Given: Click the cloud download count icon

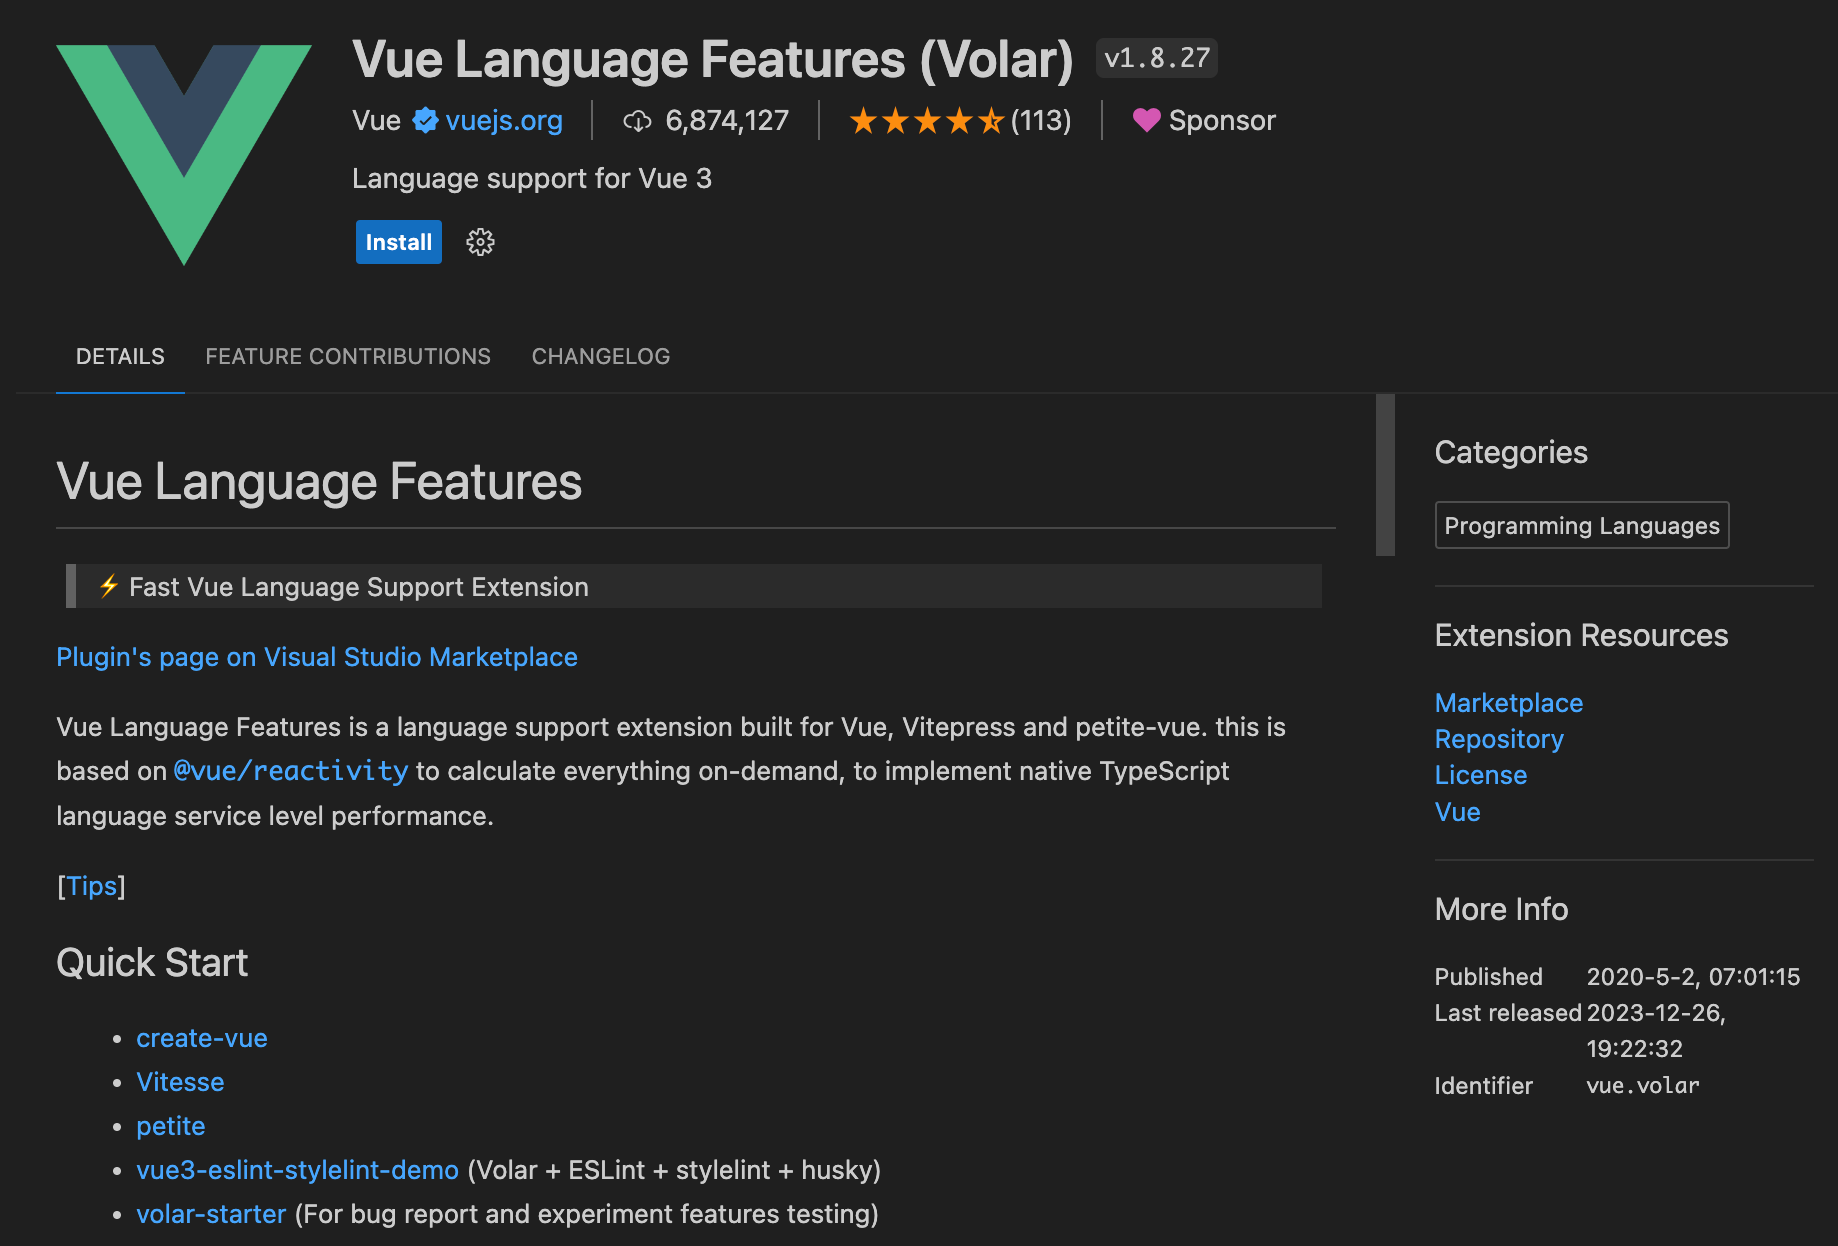Looking at the screenshot, I should click(637, 121).
